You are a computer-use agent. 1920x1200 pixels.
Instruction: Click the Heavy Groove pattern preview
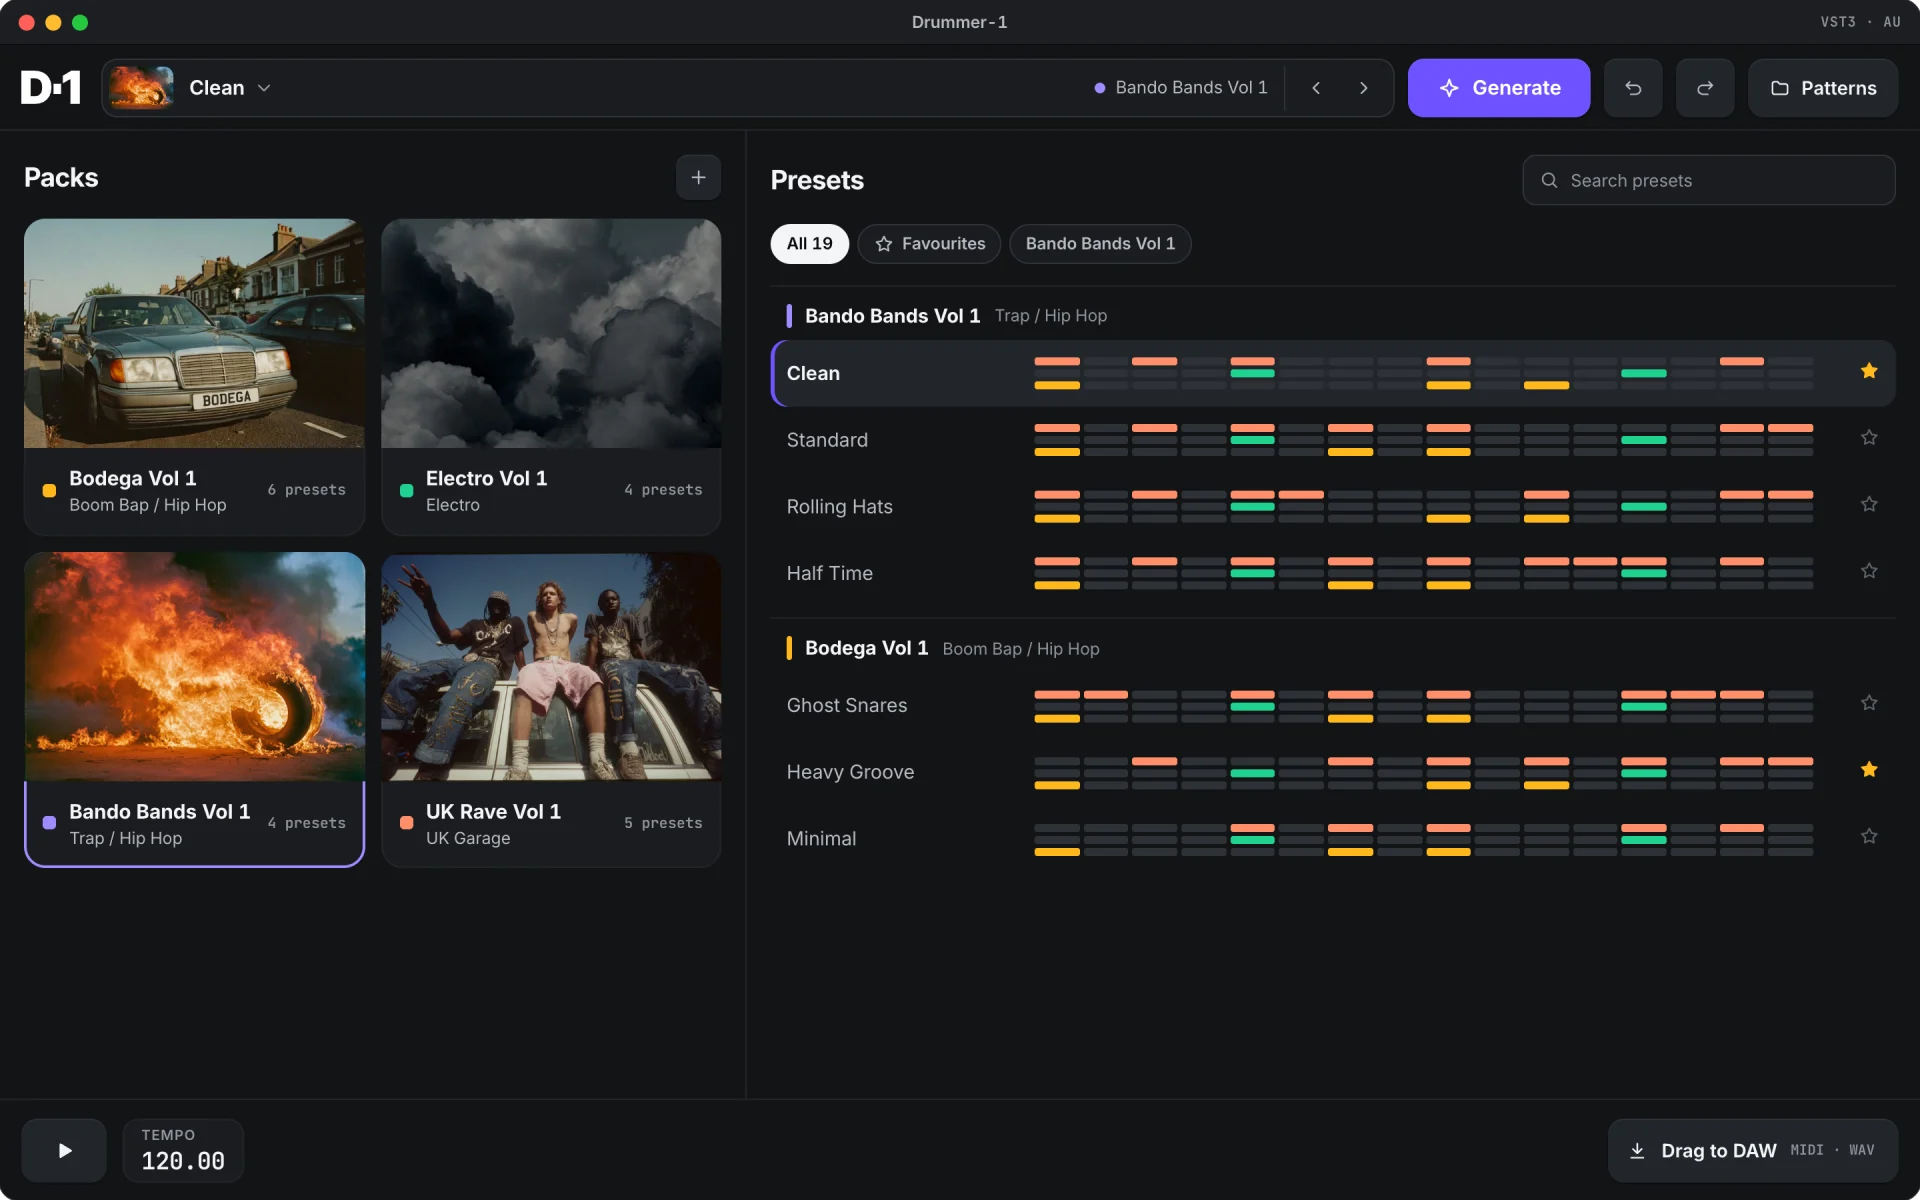click(1423, 772)
